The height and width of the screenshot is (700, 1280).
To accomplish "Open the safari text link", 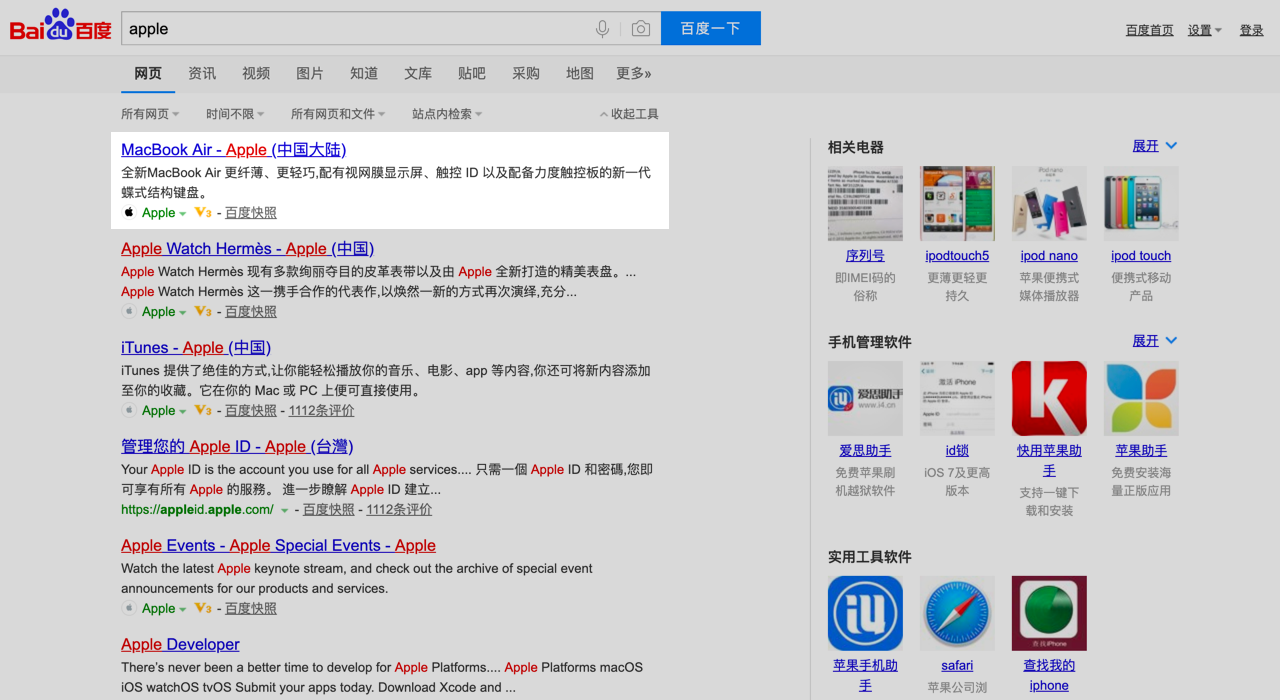I will 957,666.
